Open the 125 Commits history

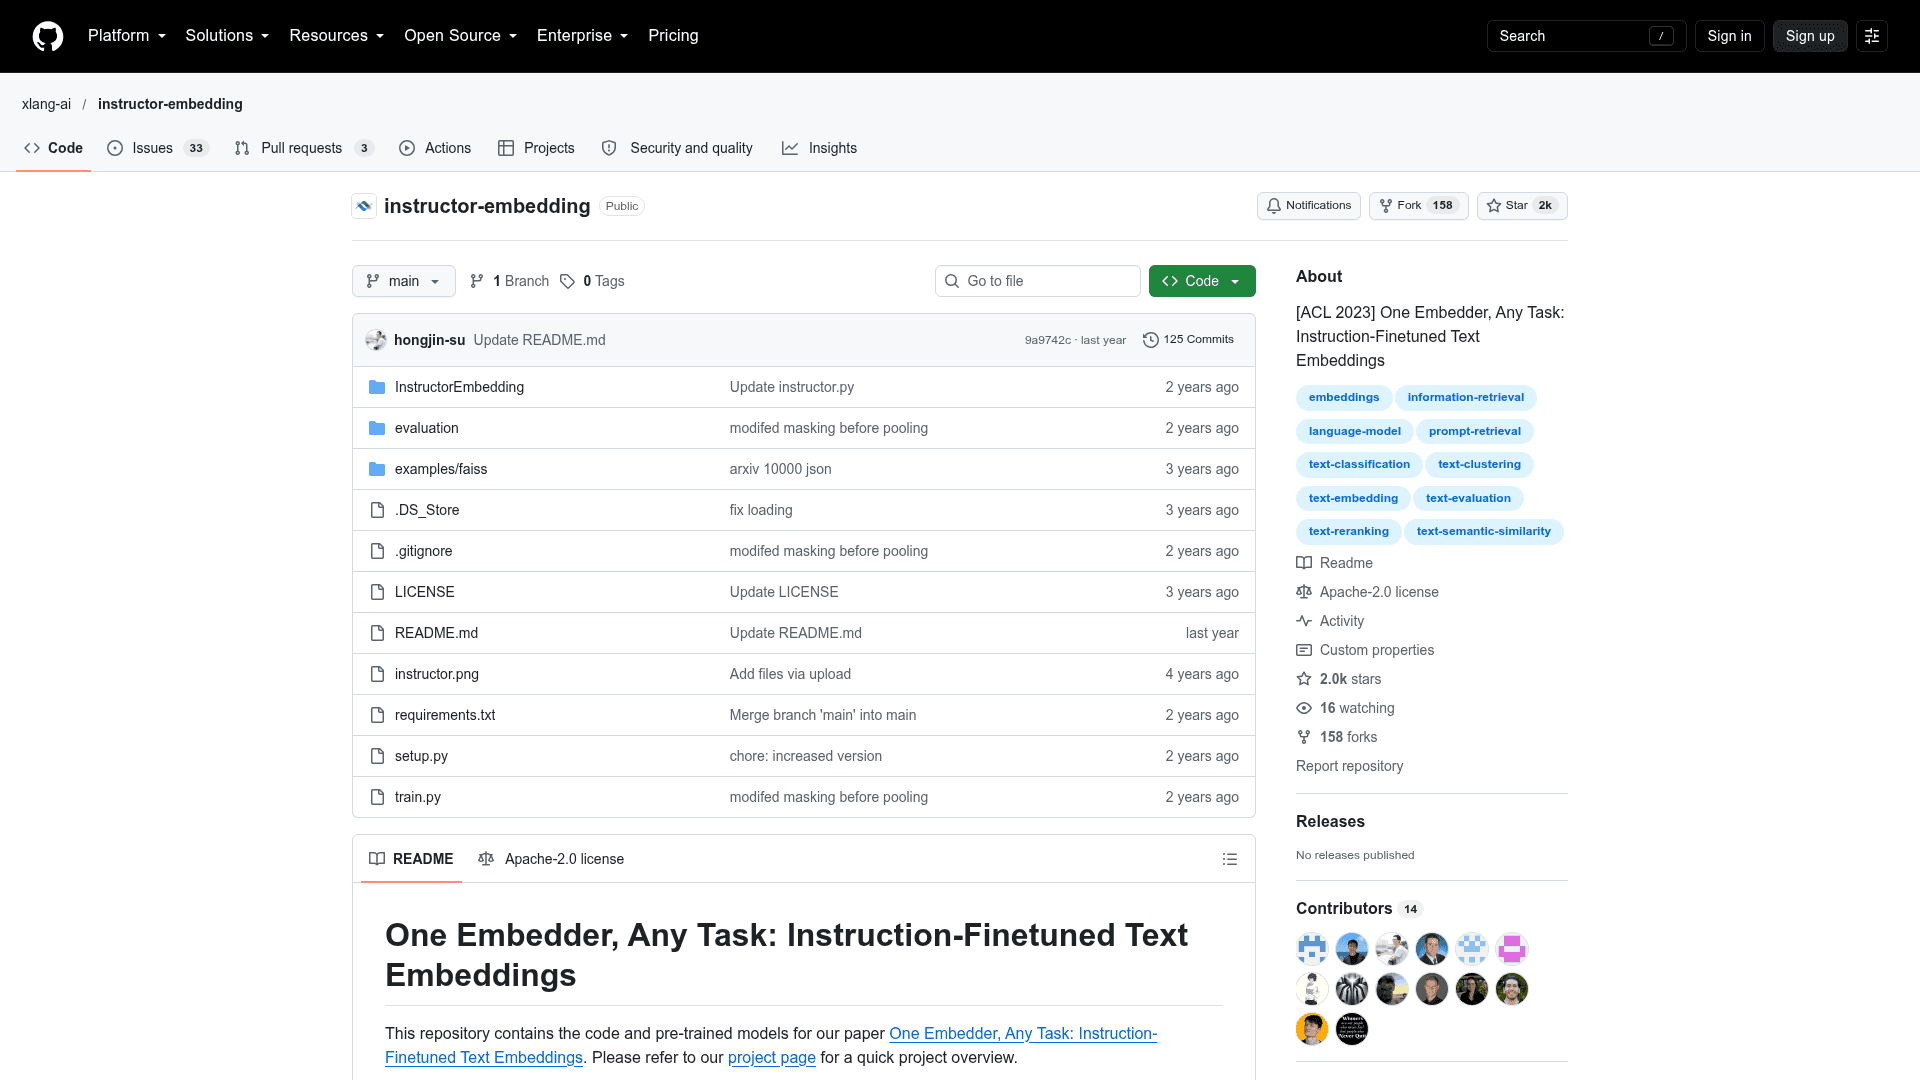click(1188, 340)
